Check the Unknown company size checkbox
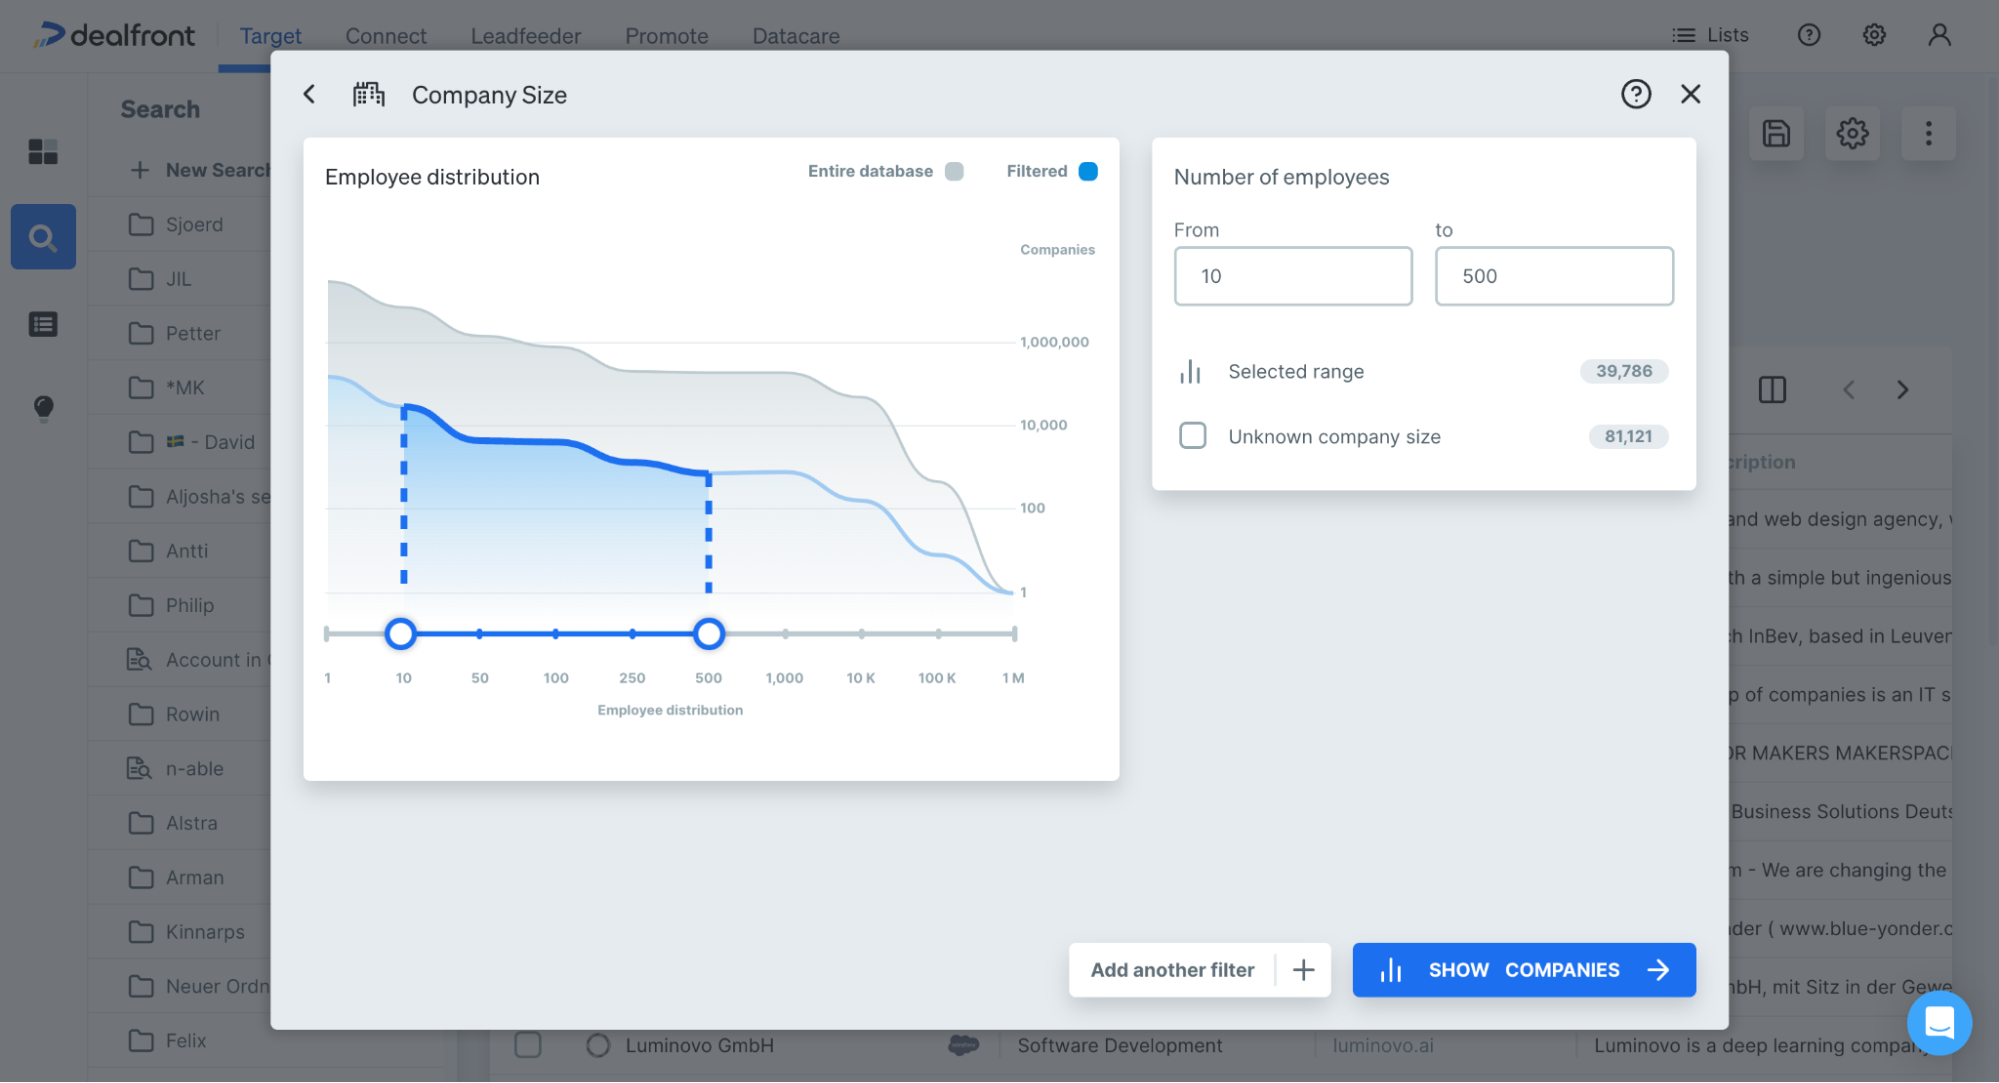This screenshot has height=1083, width=1999. [1192, 436]
